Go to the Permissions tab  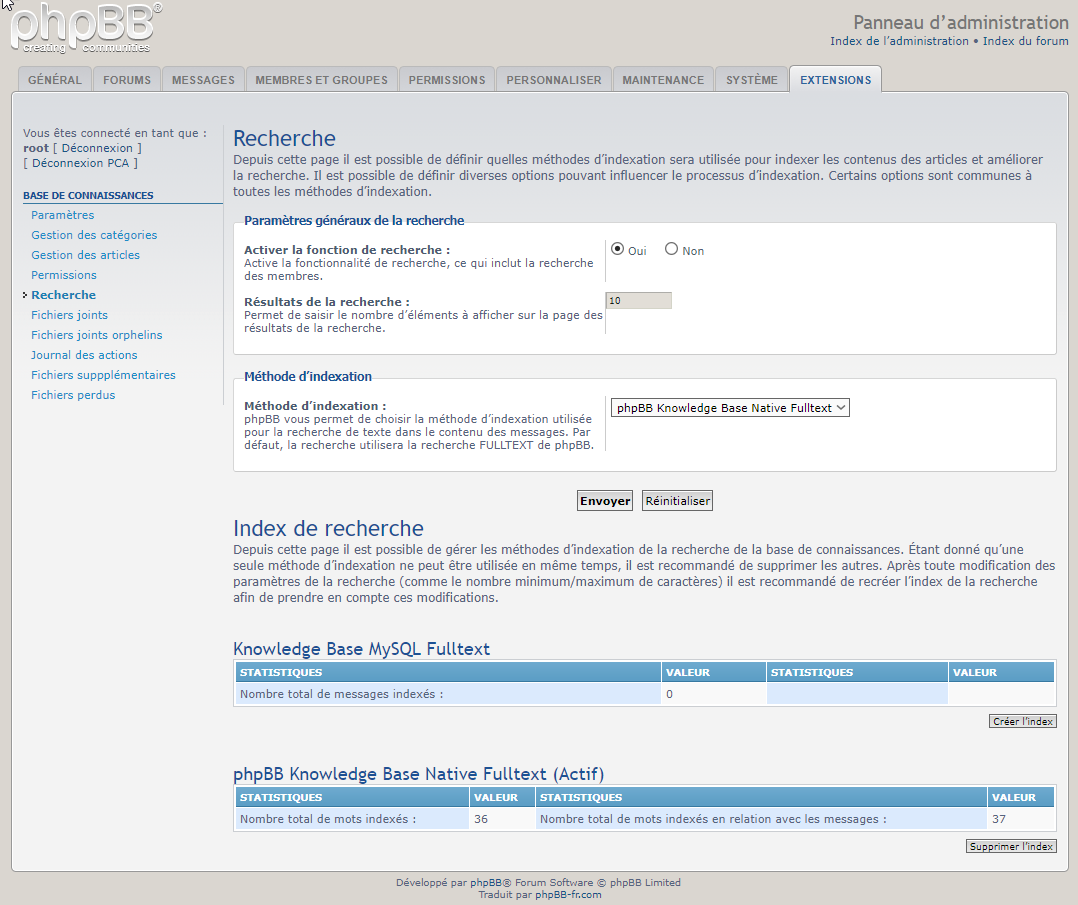[447, 80]
